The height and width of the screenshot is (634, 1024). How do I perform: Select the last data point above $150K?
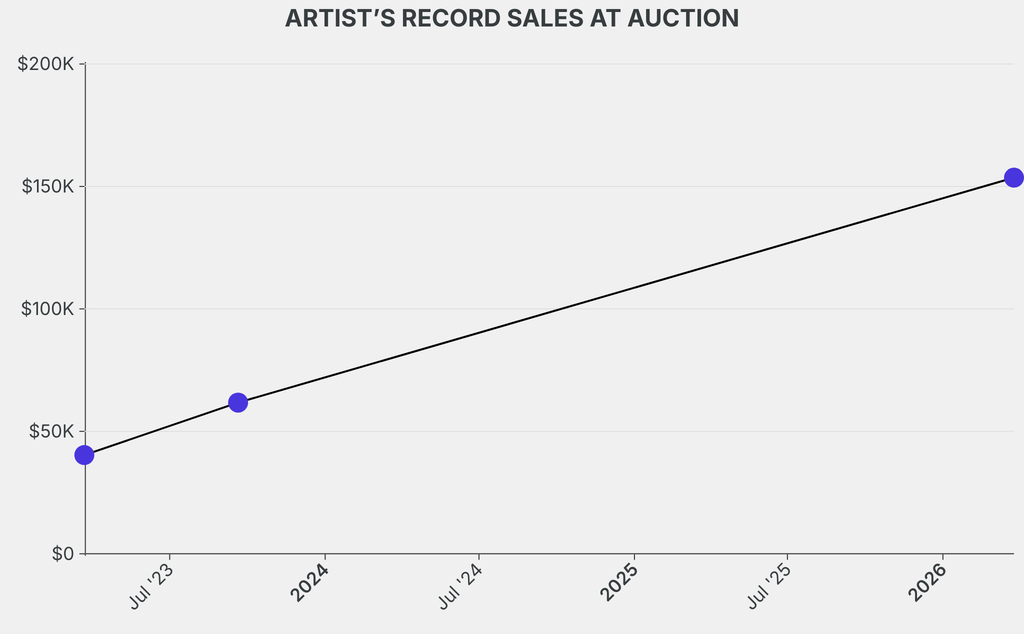coord(1013,177)
